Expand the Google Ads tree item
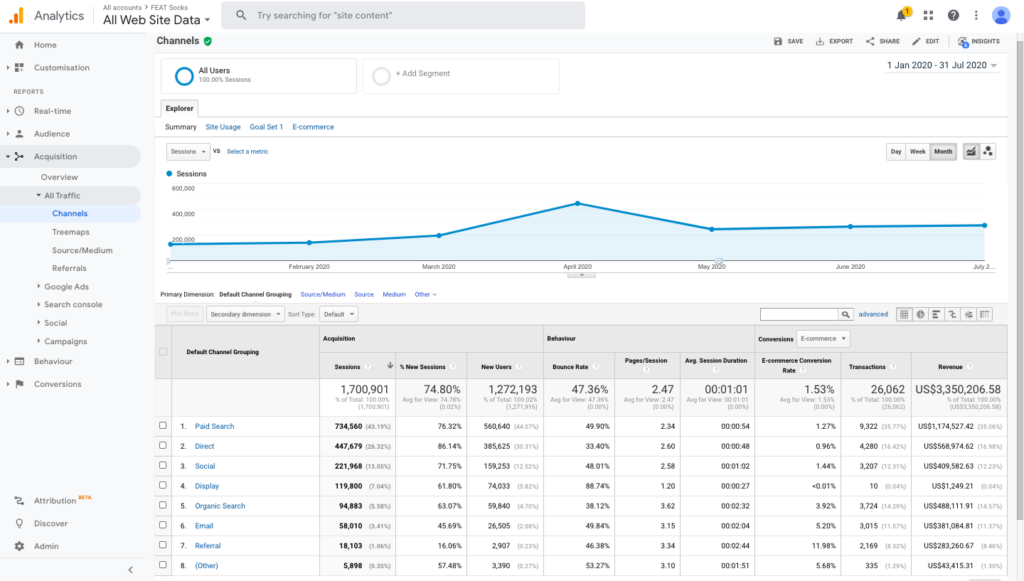 tap(39, 287)
